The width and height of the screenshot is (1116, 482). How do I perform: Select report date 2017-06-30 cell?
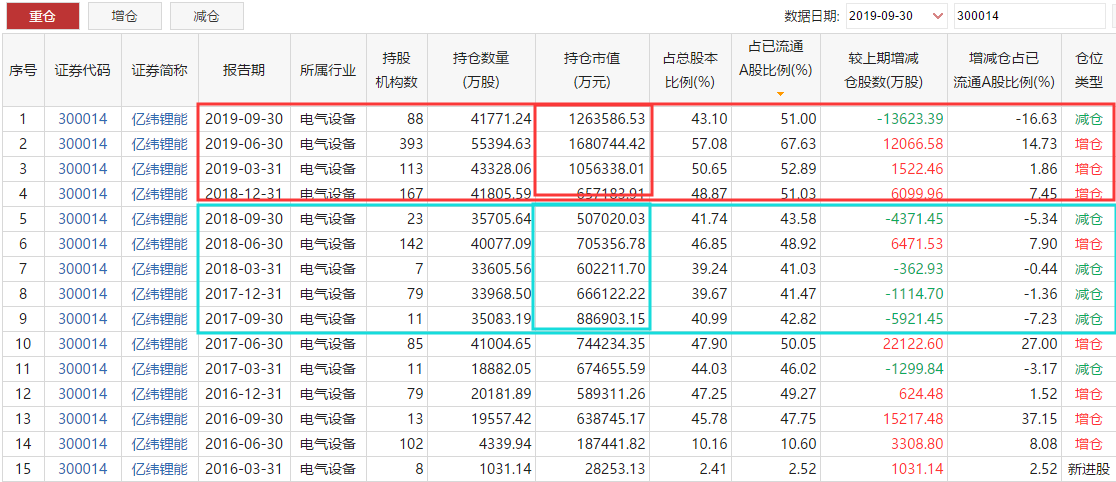245,345
